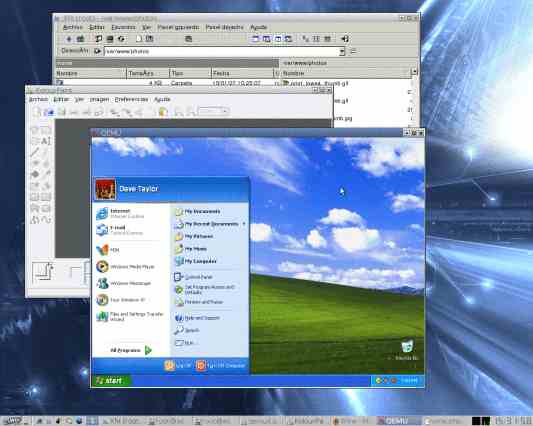Show one panel in file manager toolbar
Image resolution: width=533 pixels, height=426 pixels.
pyautogui.click(x=256, y=39)
